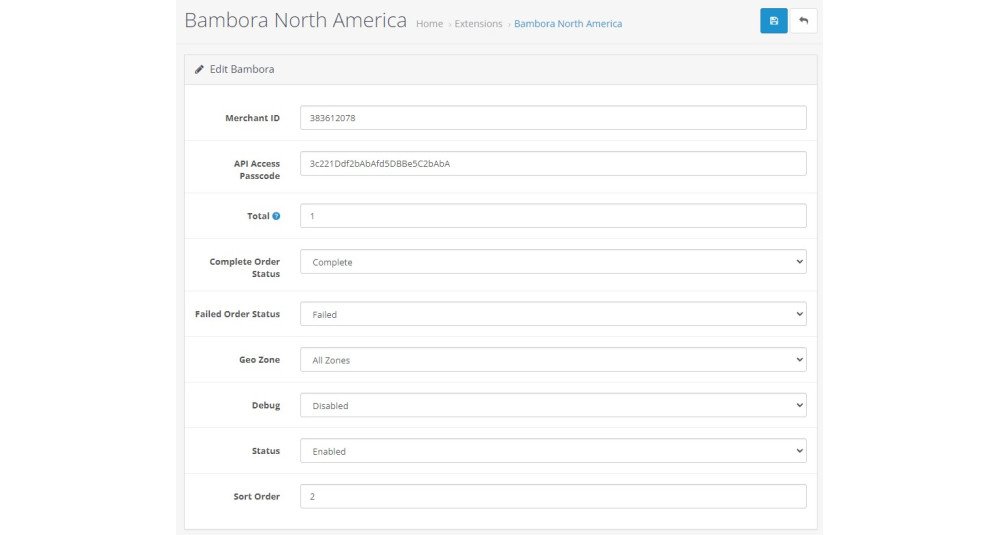Go to Home in the breadcrumb
The image size is (1000, 535).
coord(429,24)
